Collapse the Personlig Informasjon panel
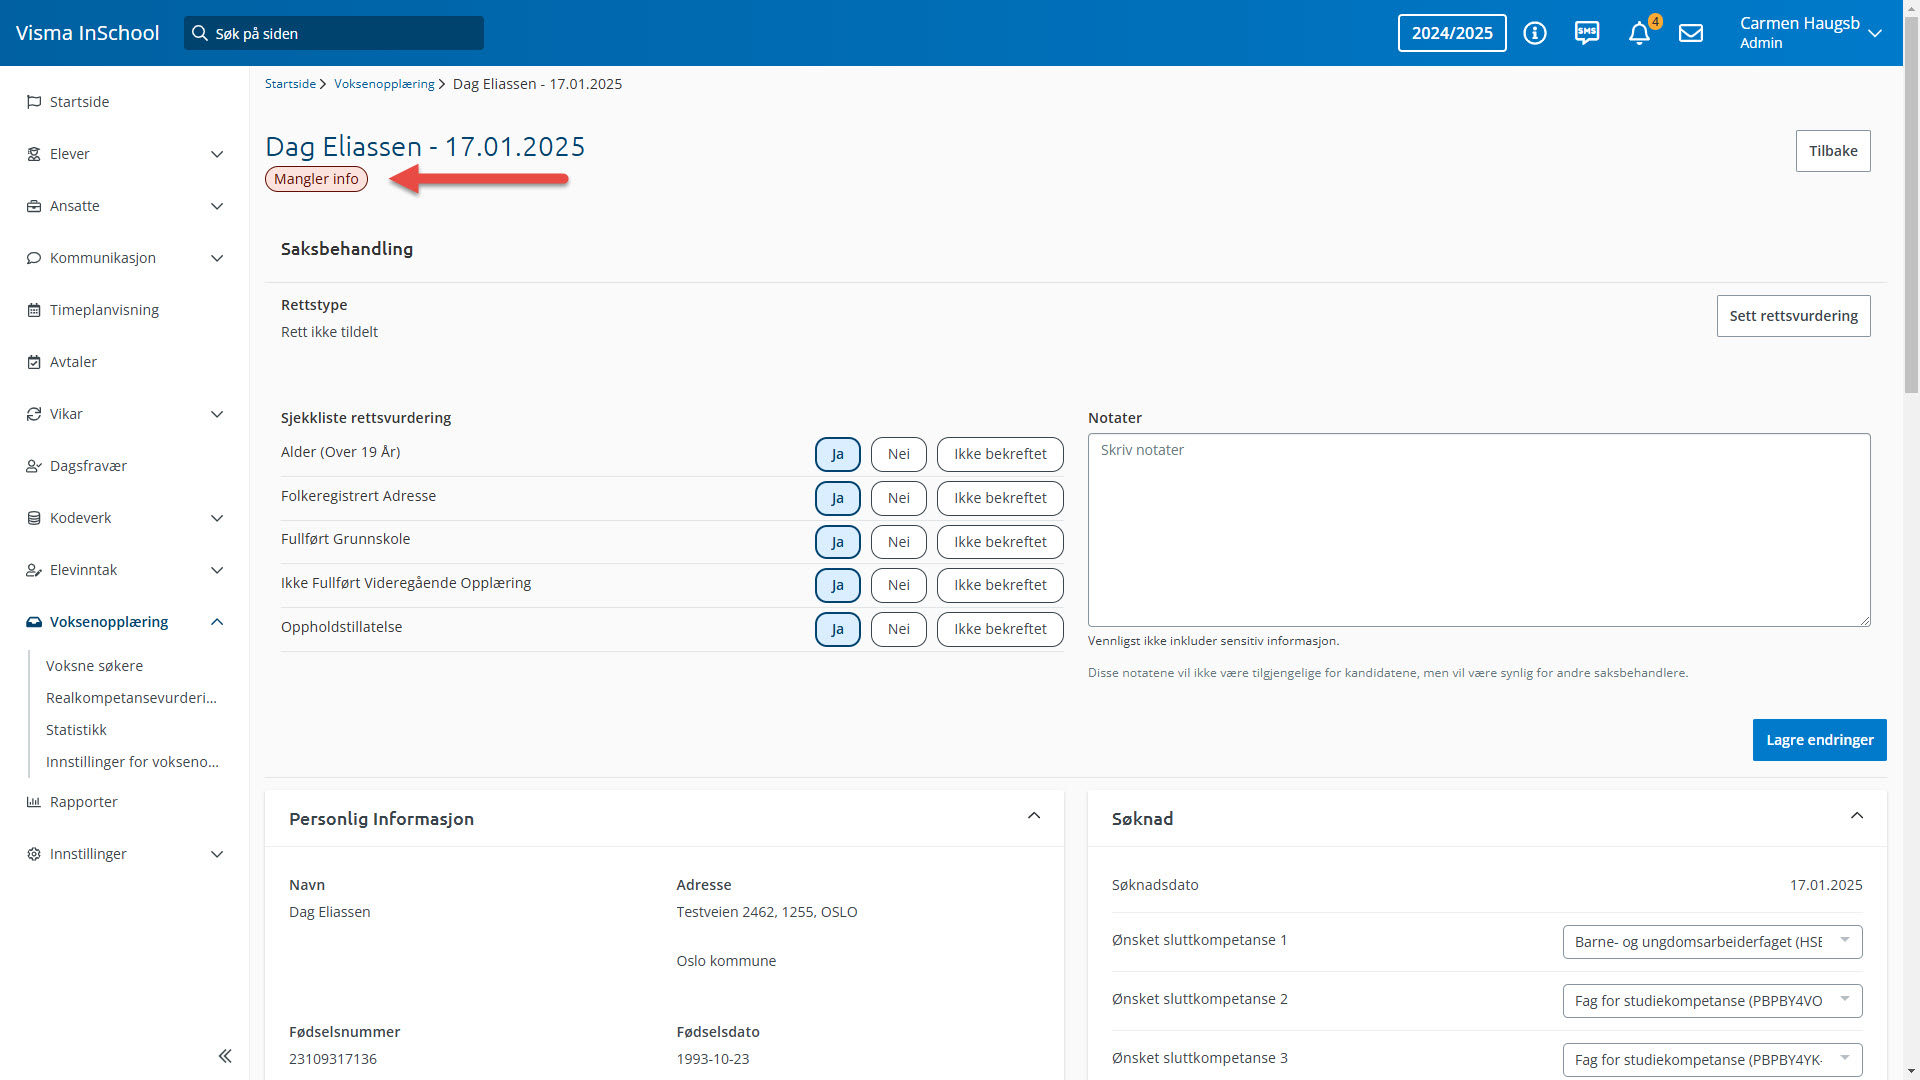 point(1034,817)
